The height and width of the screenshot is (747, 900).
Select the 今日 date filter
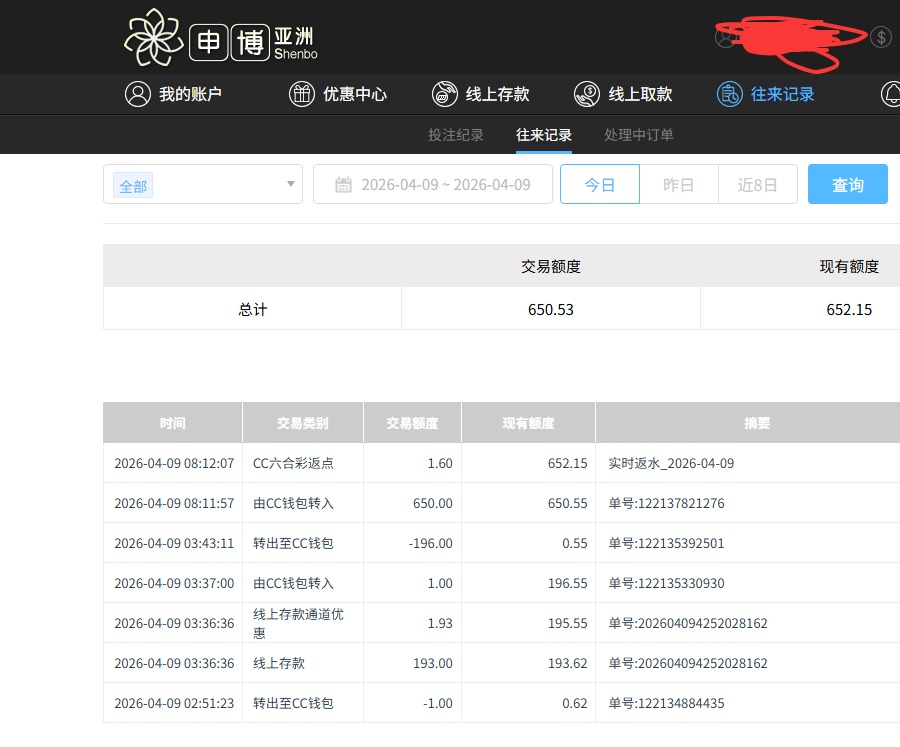click(599, 185)
